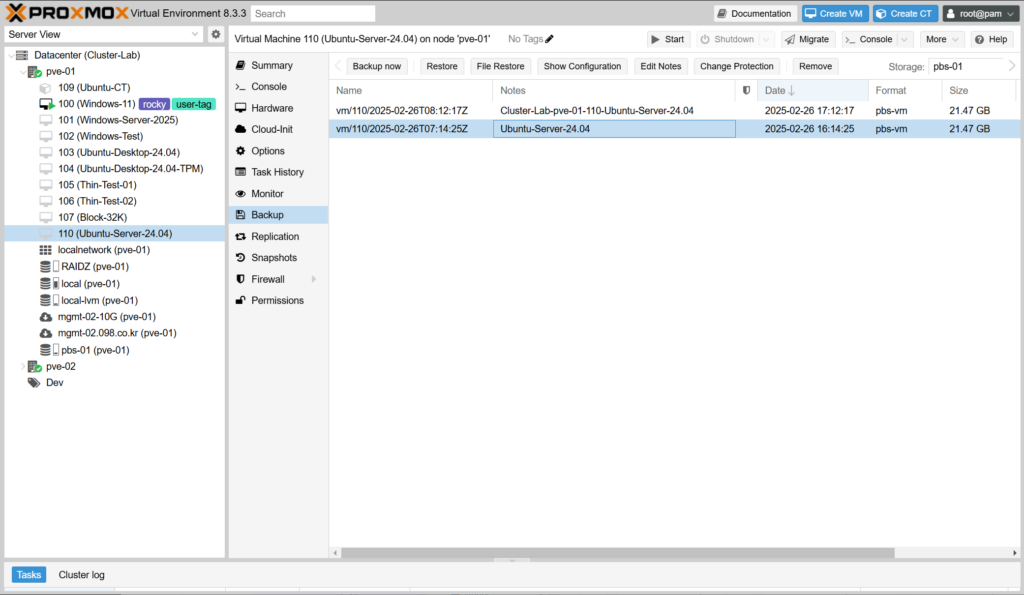1024x595 pixels.
Task: Expand the pve-02 node
Action: pos(24,367)
